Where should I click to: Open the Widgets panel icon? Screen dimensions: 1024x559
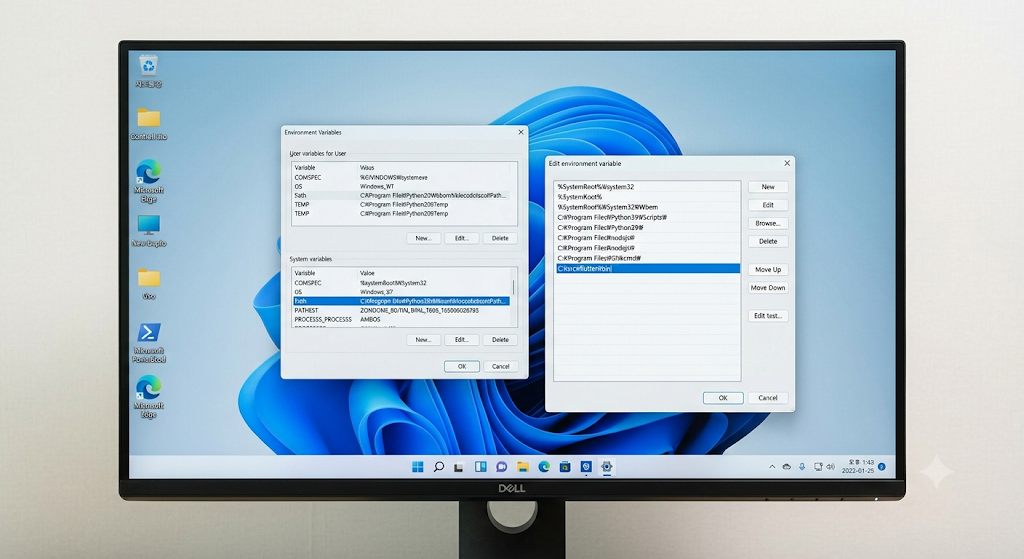click(x=481, y=467)
